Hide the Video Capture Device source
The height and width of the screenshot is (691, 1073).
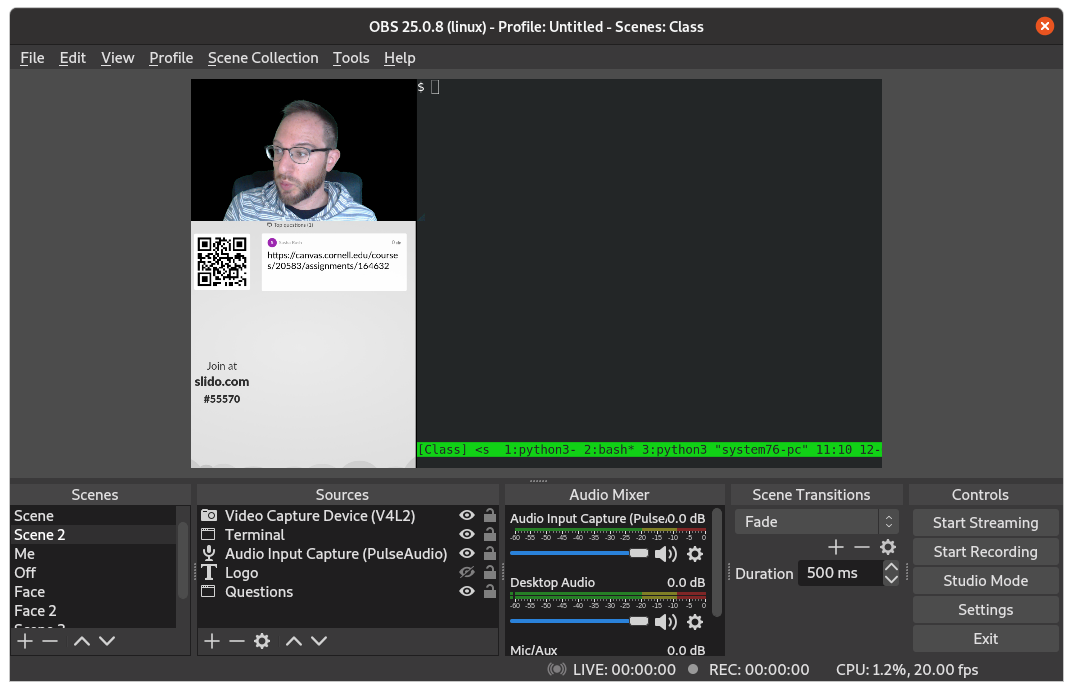[x=467, y=515]
